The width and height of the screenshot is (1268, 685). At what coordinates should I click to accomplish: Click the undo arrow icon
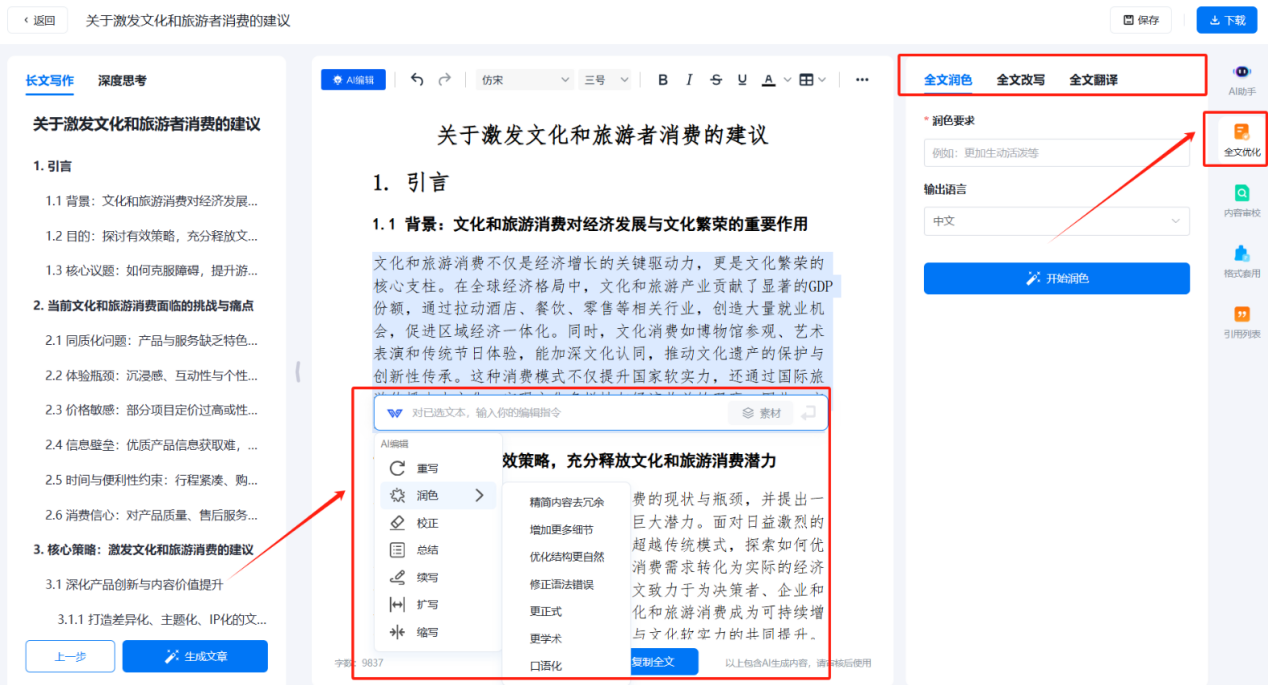(x=418, y=80)
